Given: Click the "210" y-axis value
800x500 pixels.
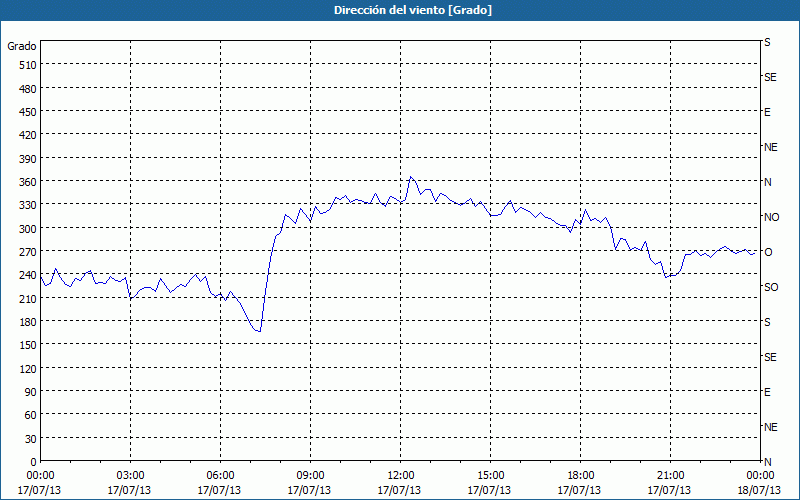Looking at the screenshot, I should point(28,299).
